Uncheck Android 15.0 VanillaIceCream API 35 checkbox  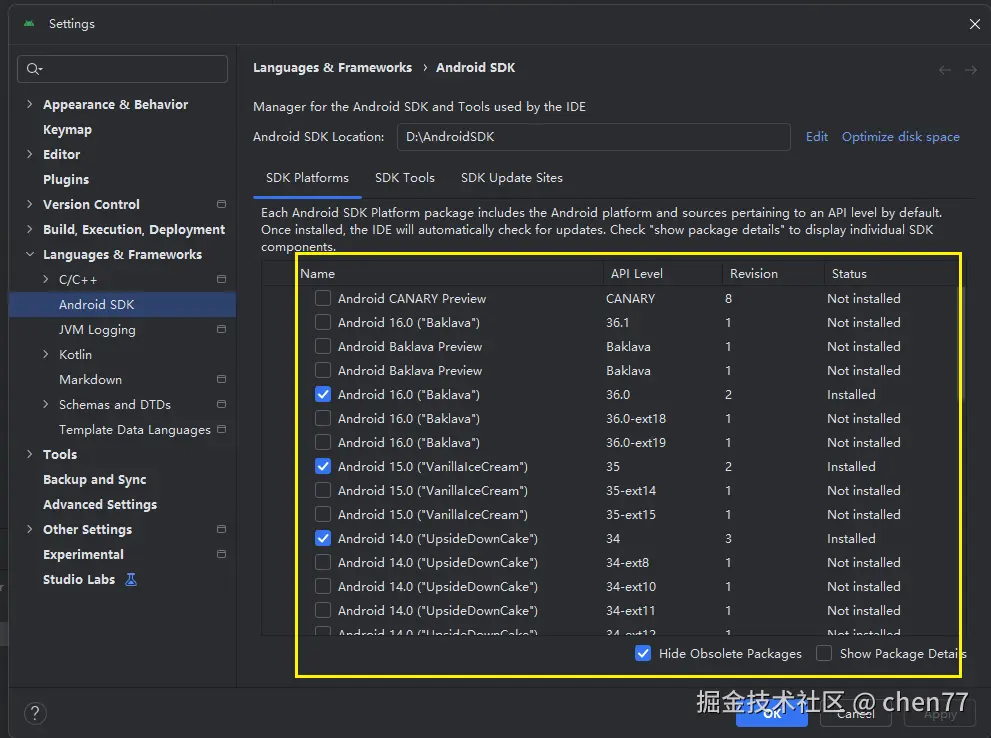[323, 466]
